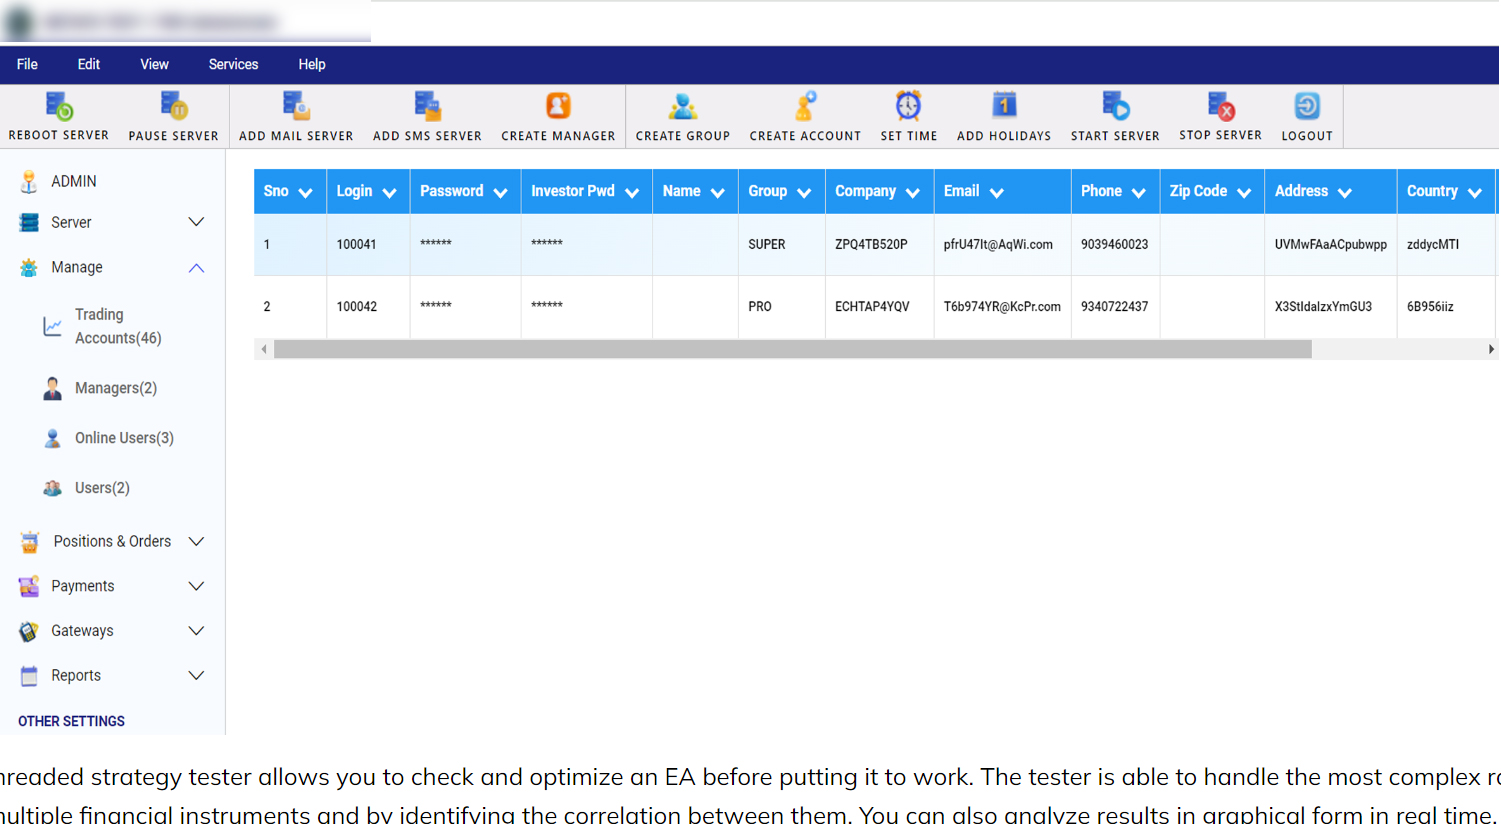Expand the Reports section
The image size is (1501, 824).
196,675
